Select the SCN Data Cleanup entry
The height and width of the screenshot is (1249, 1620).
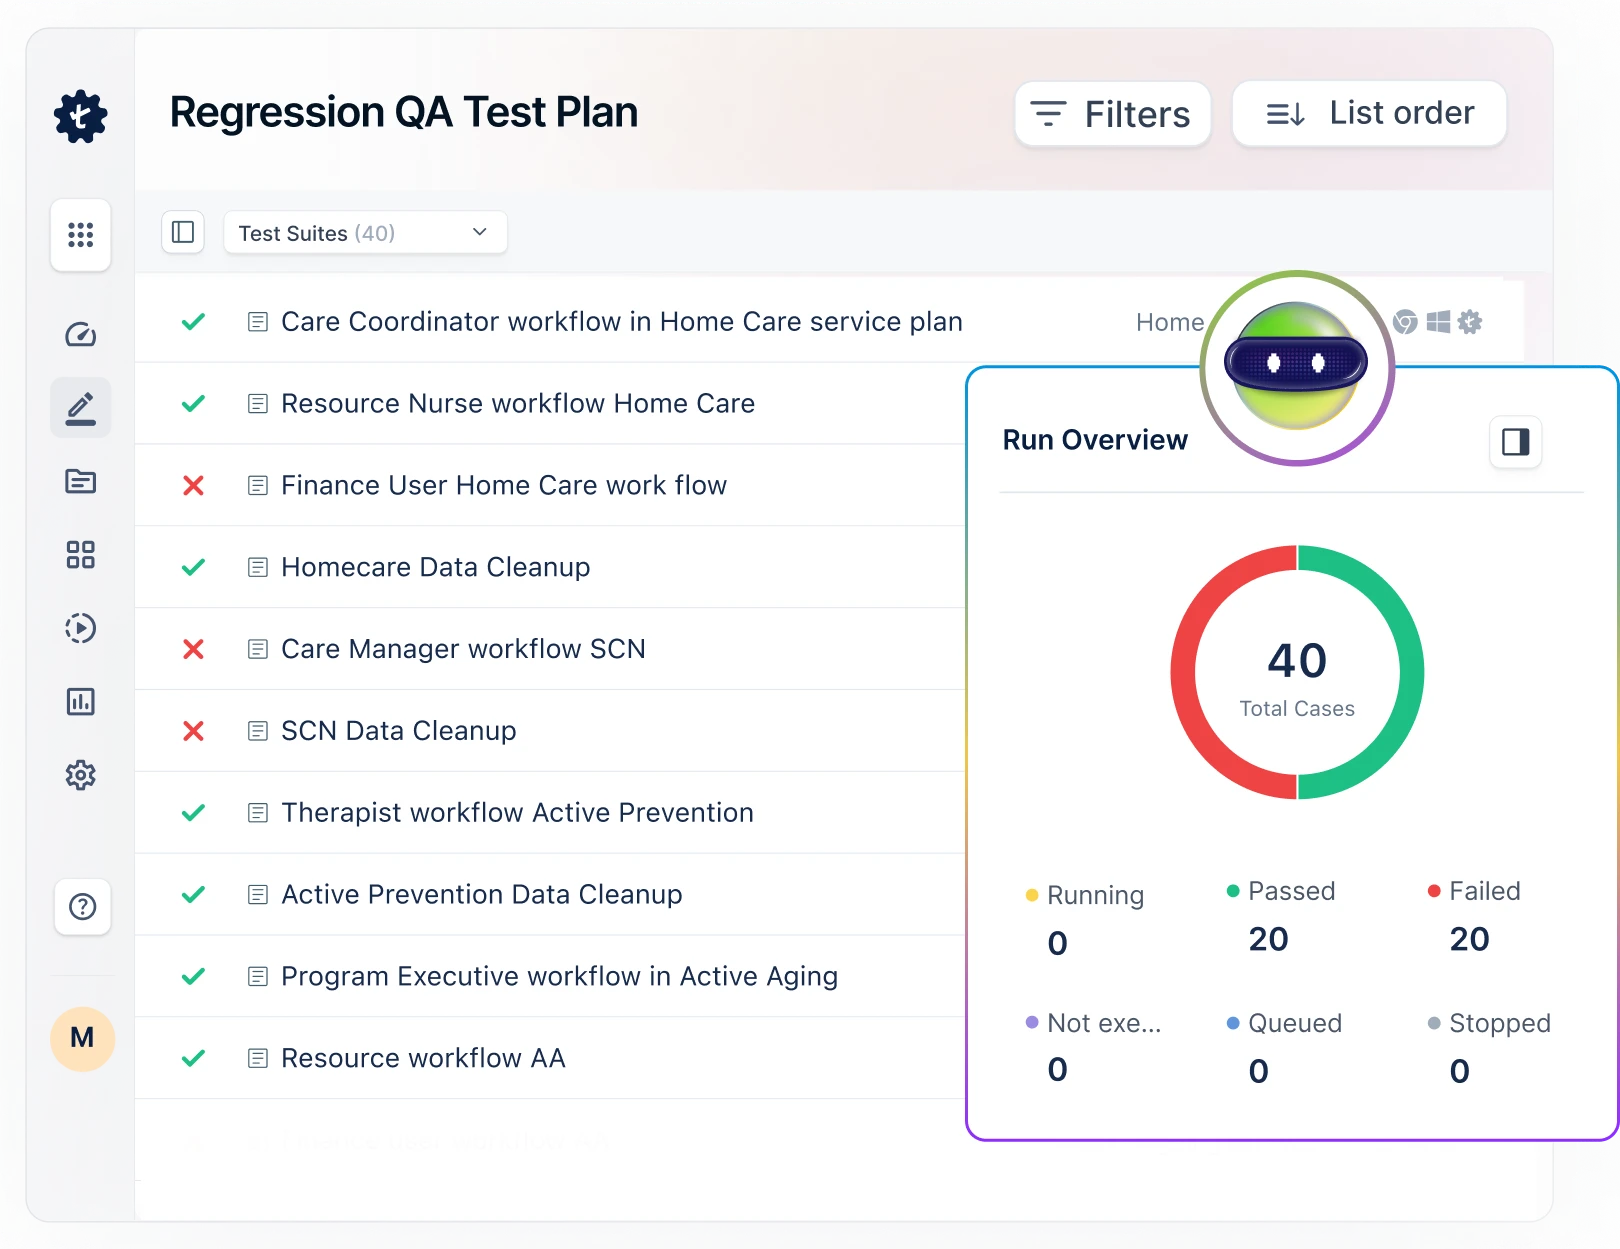[x=397, y=731]
